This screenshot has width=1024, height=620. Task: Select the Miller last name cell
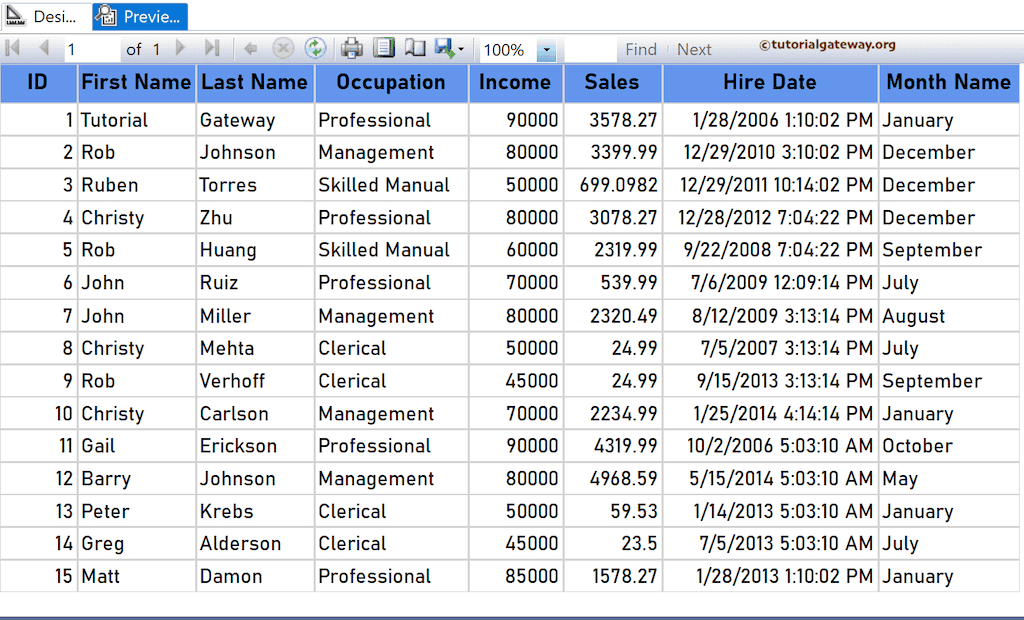point(255,316)
